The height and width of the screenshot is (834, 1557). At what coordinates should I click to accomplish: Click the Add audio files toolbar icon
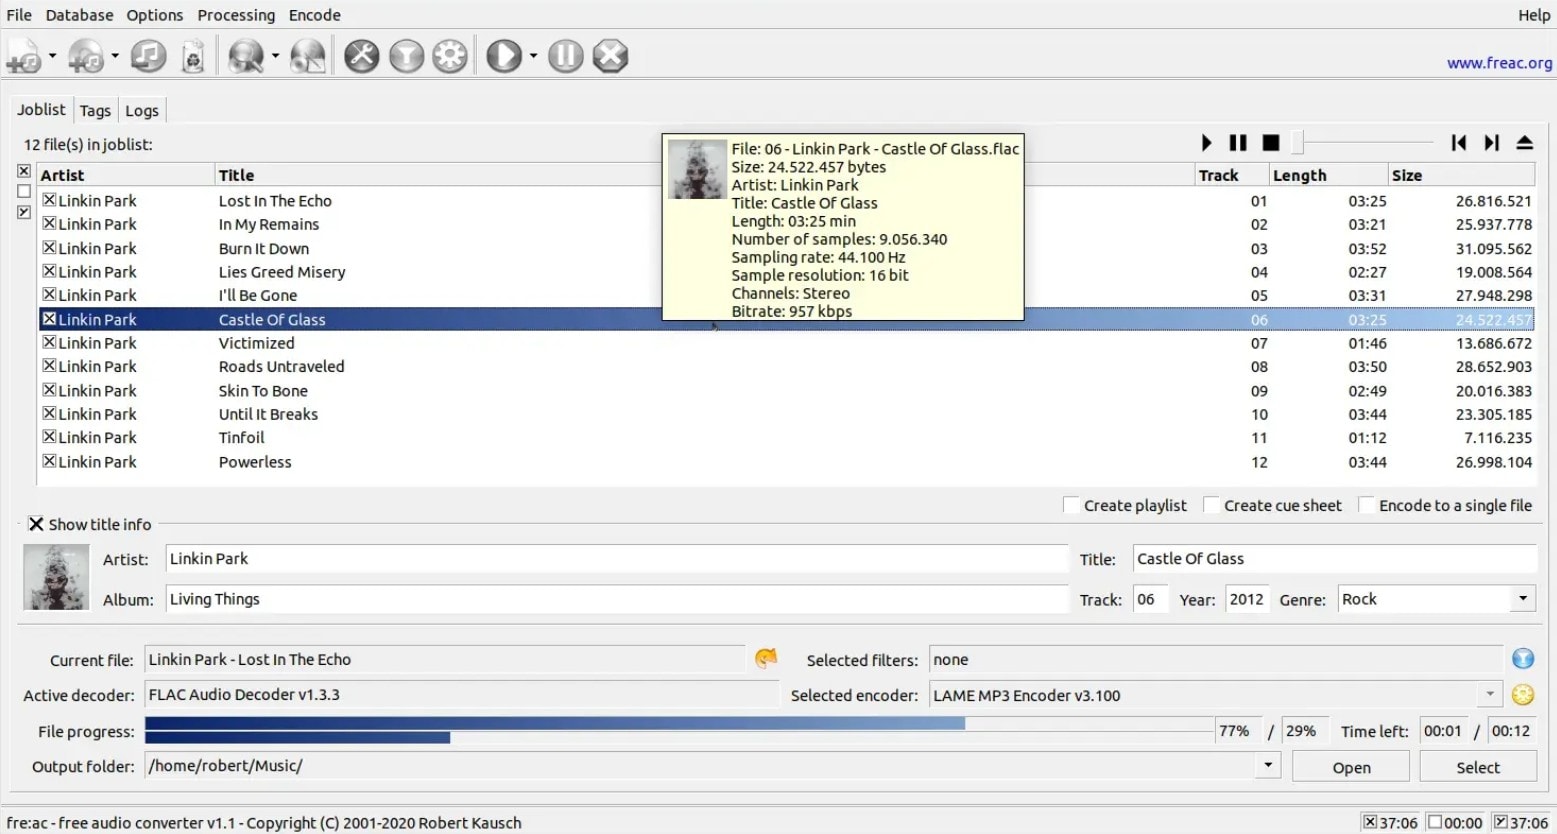(24, 56)
